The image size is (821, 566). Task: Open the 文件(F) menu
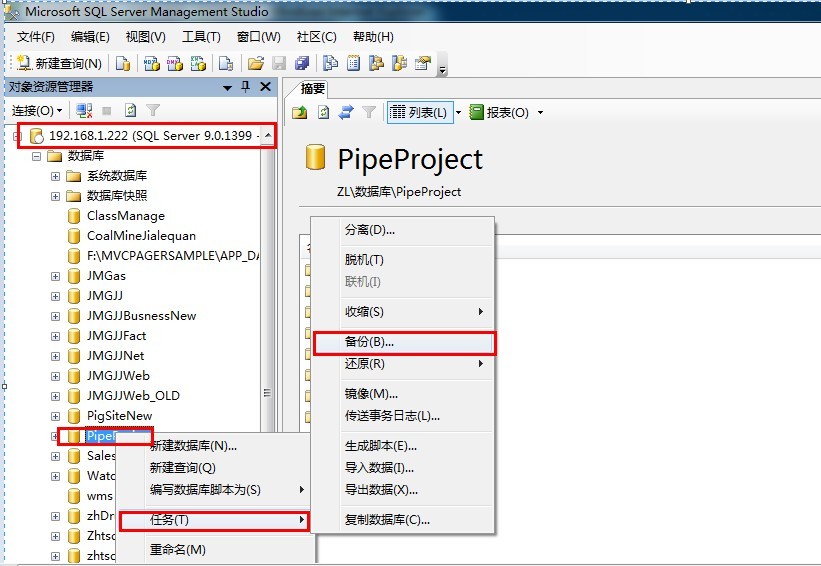[36, 37]
